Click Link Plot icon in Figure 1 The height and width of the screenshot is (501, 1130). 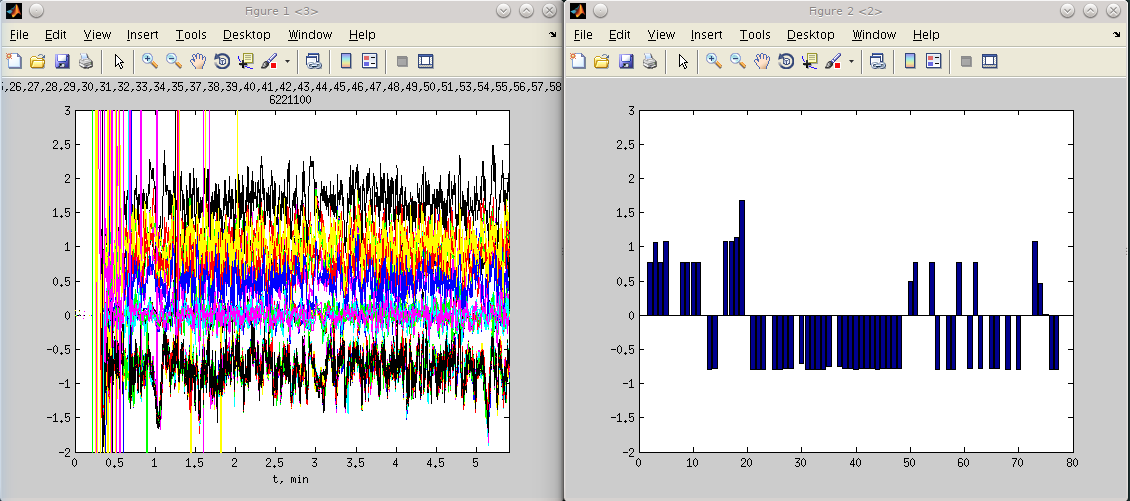point(314,61)
